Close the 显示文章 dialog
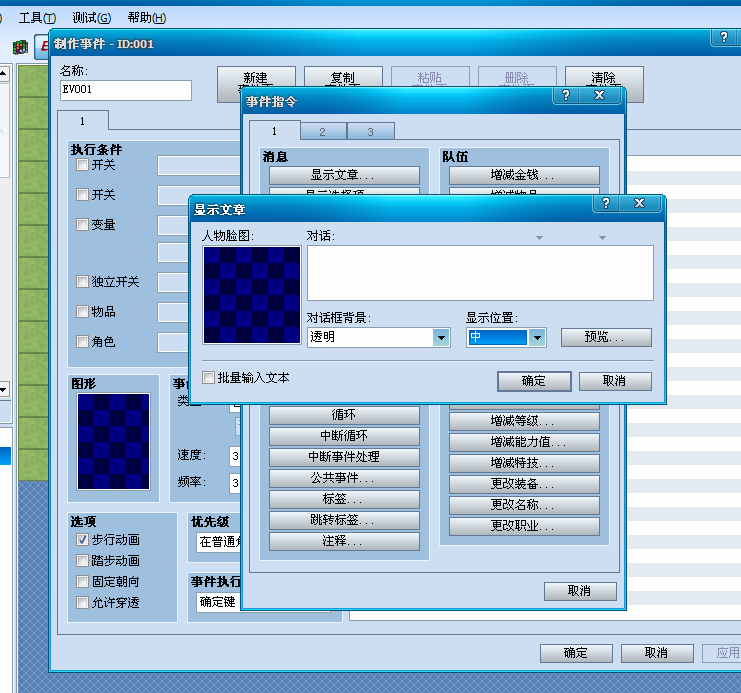The width and height of the screenshot is (741, 693). [x=639, y=203]
